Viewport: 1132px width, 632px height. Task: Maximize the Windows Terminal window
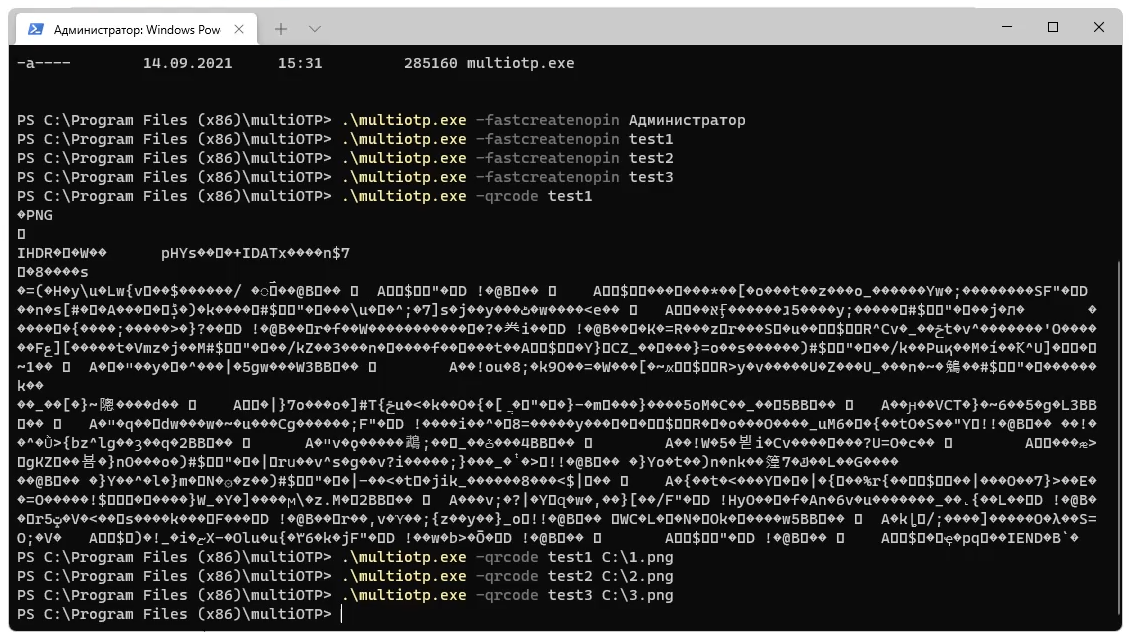[1054, 26]
